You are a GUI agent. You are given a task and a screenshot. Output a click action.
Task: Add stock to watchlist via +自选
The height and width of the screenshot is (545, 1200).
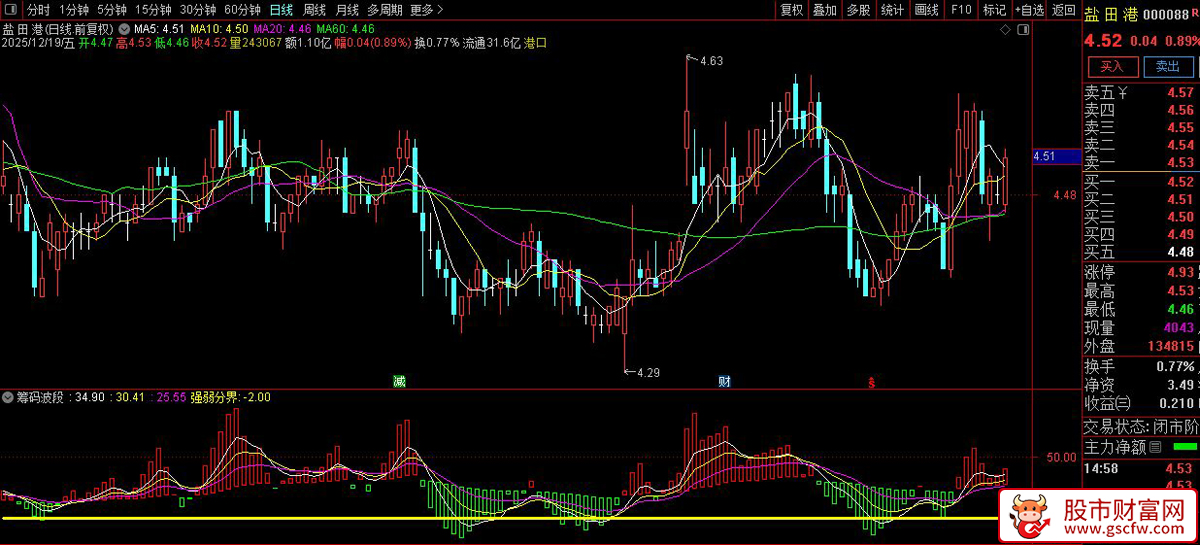(1029, 10)
